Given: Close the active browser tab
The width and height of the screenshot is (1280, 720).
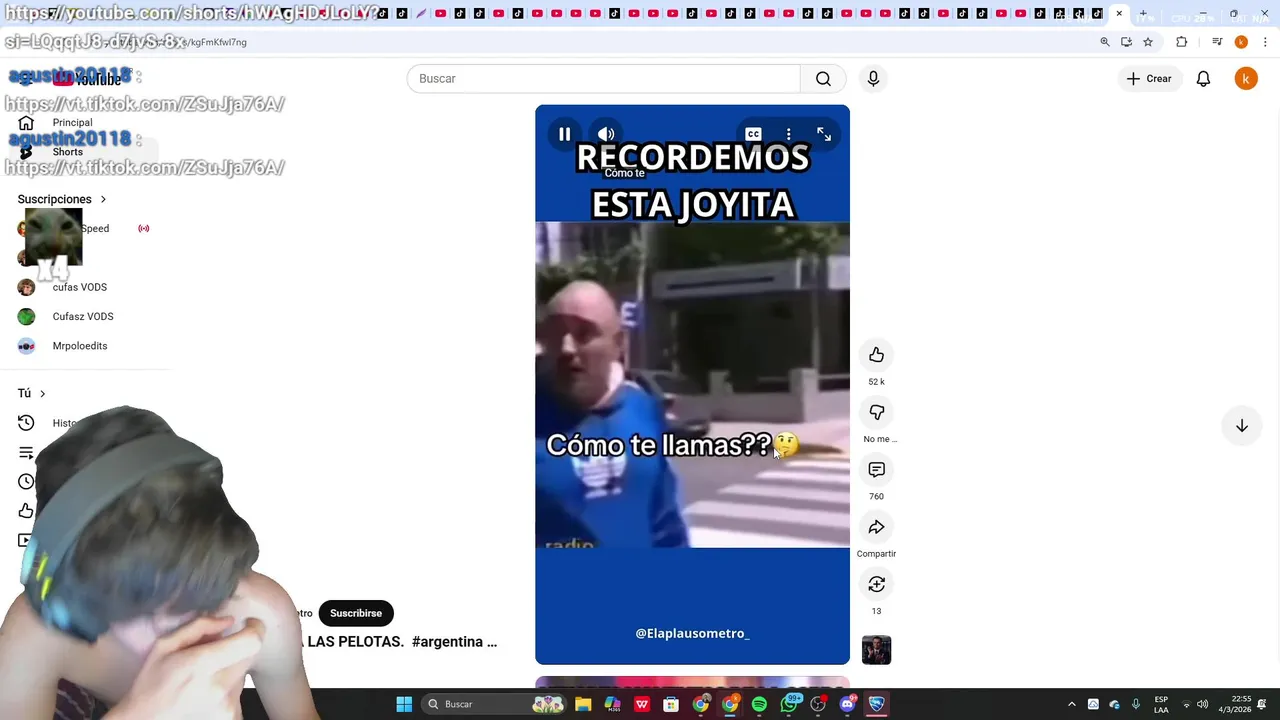Looking at the screenshot, I should click(1119, 14).
